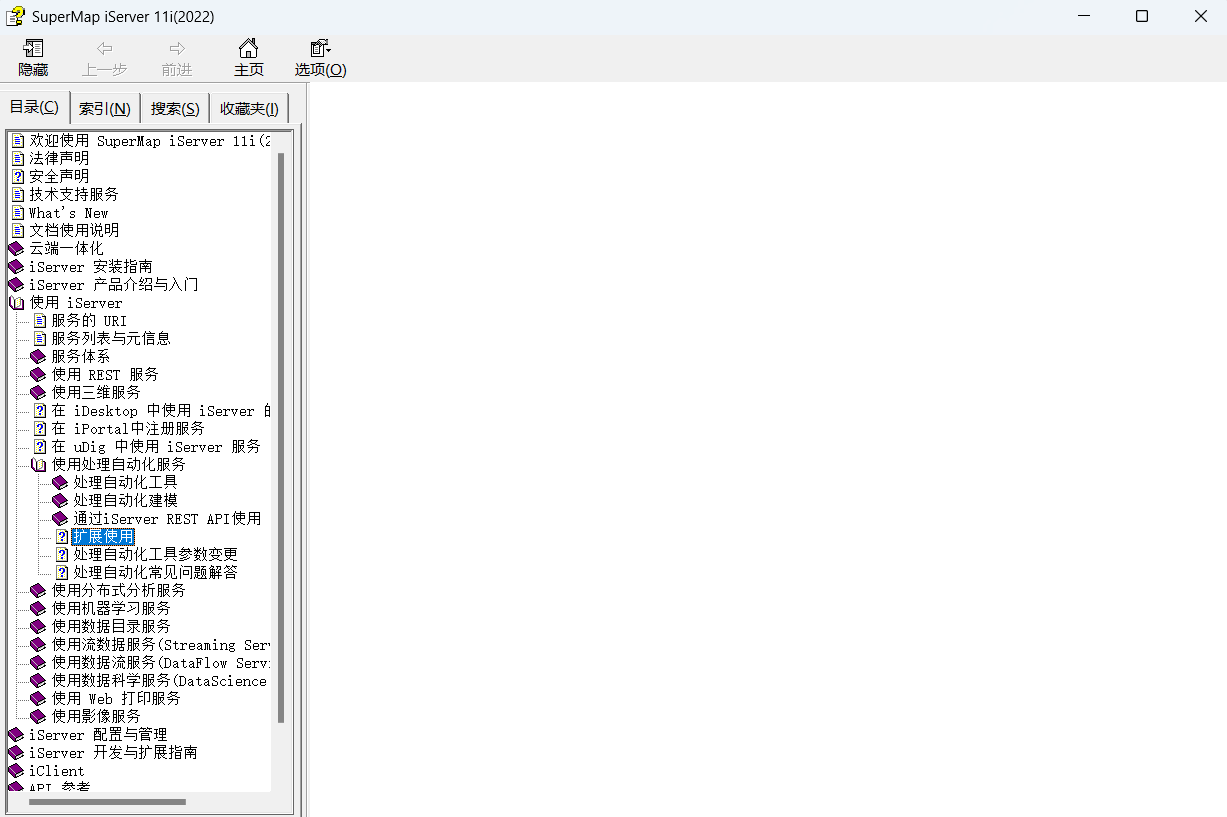Viewport: 1227px width, 817px height.
Task: Click book icon beside 通过iServer REST API使用
Action: (x=61, y=518)
